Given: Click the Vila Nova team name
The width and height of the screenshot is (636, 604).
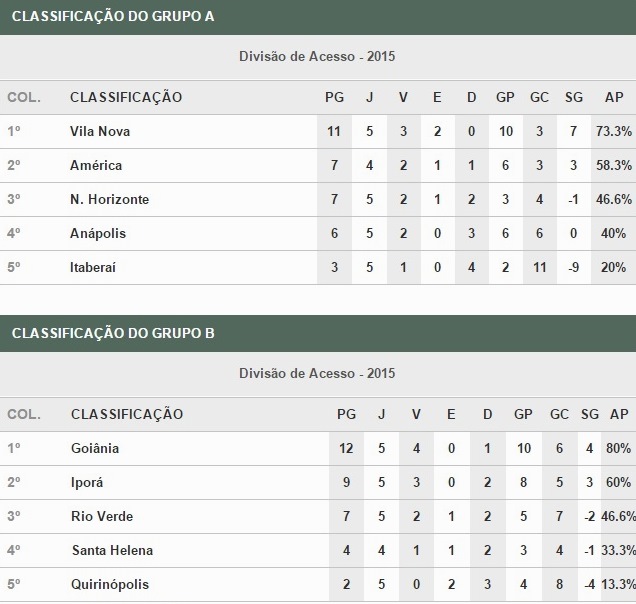Looking at the screenshot, I should [100, 131].
